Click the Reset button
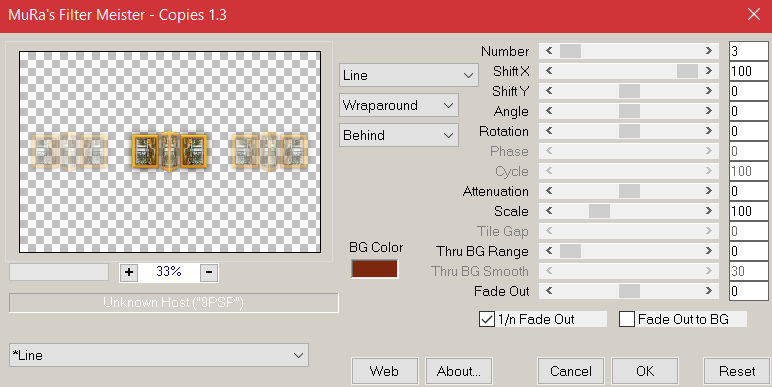This screenshot has height=387, width=772. coord(737,371)
